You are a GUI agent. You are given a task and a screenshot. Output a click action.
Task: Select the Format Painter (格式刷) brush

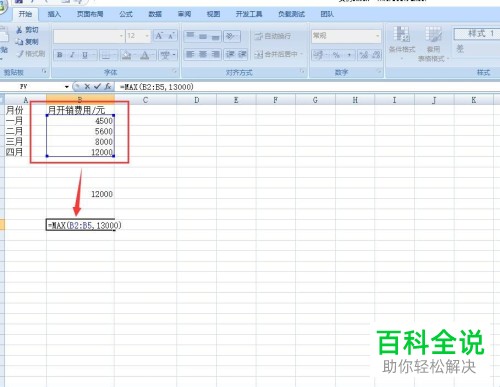point(31,54)
